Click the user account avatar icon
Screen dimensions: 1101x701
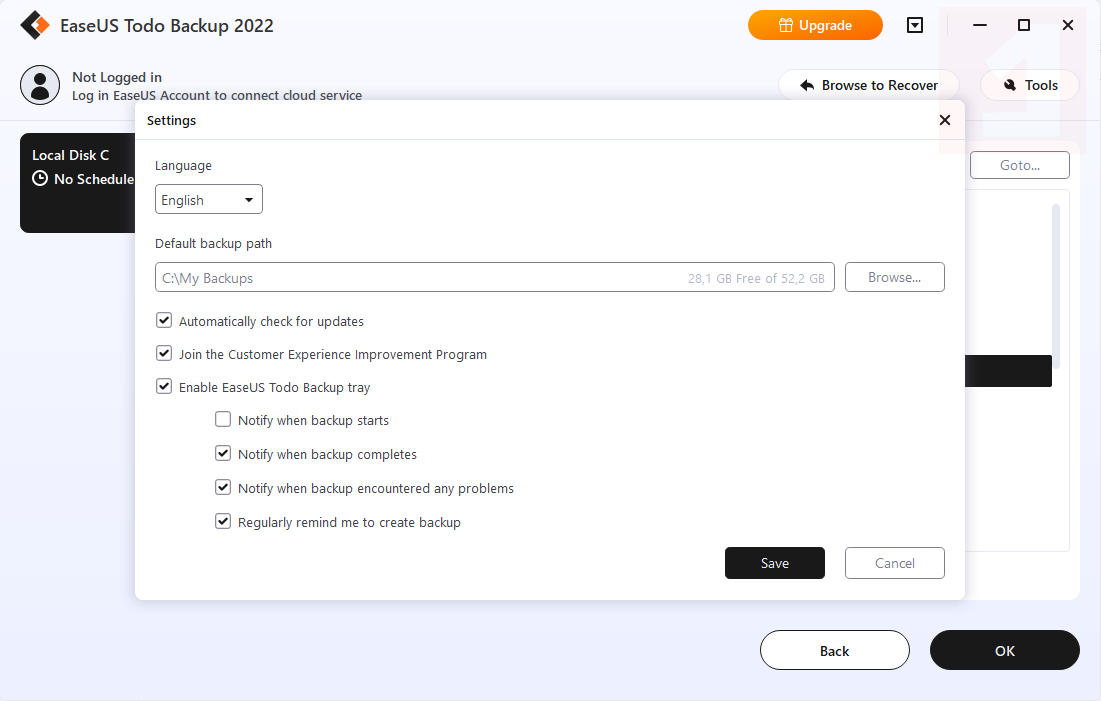click(x=40, y=85)
